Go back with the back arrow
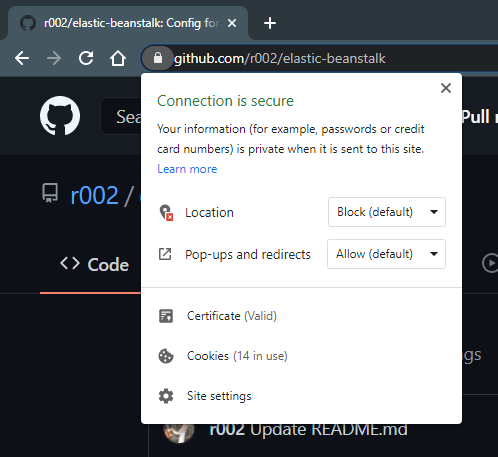 click(x=22, y=58)
